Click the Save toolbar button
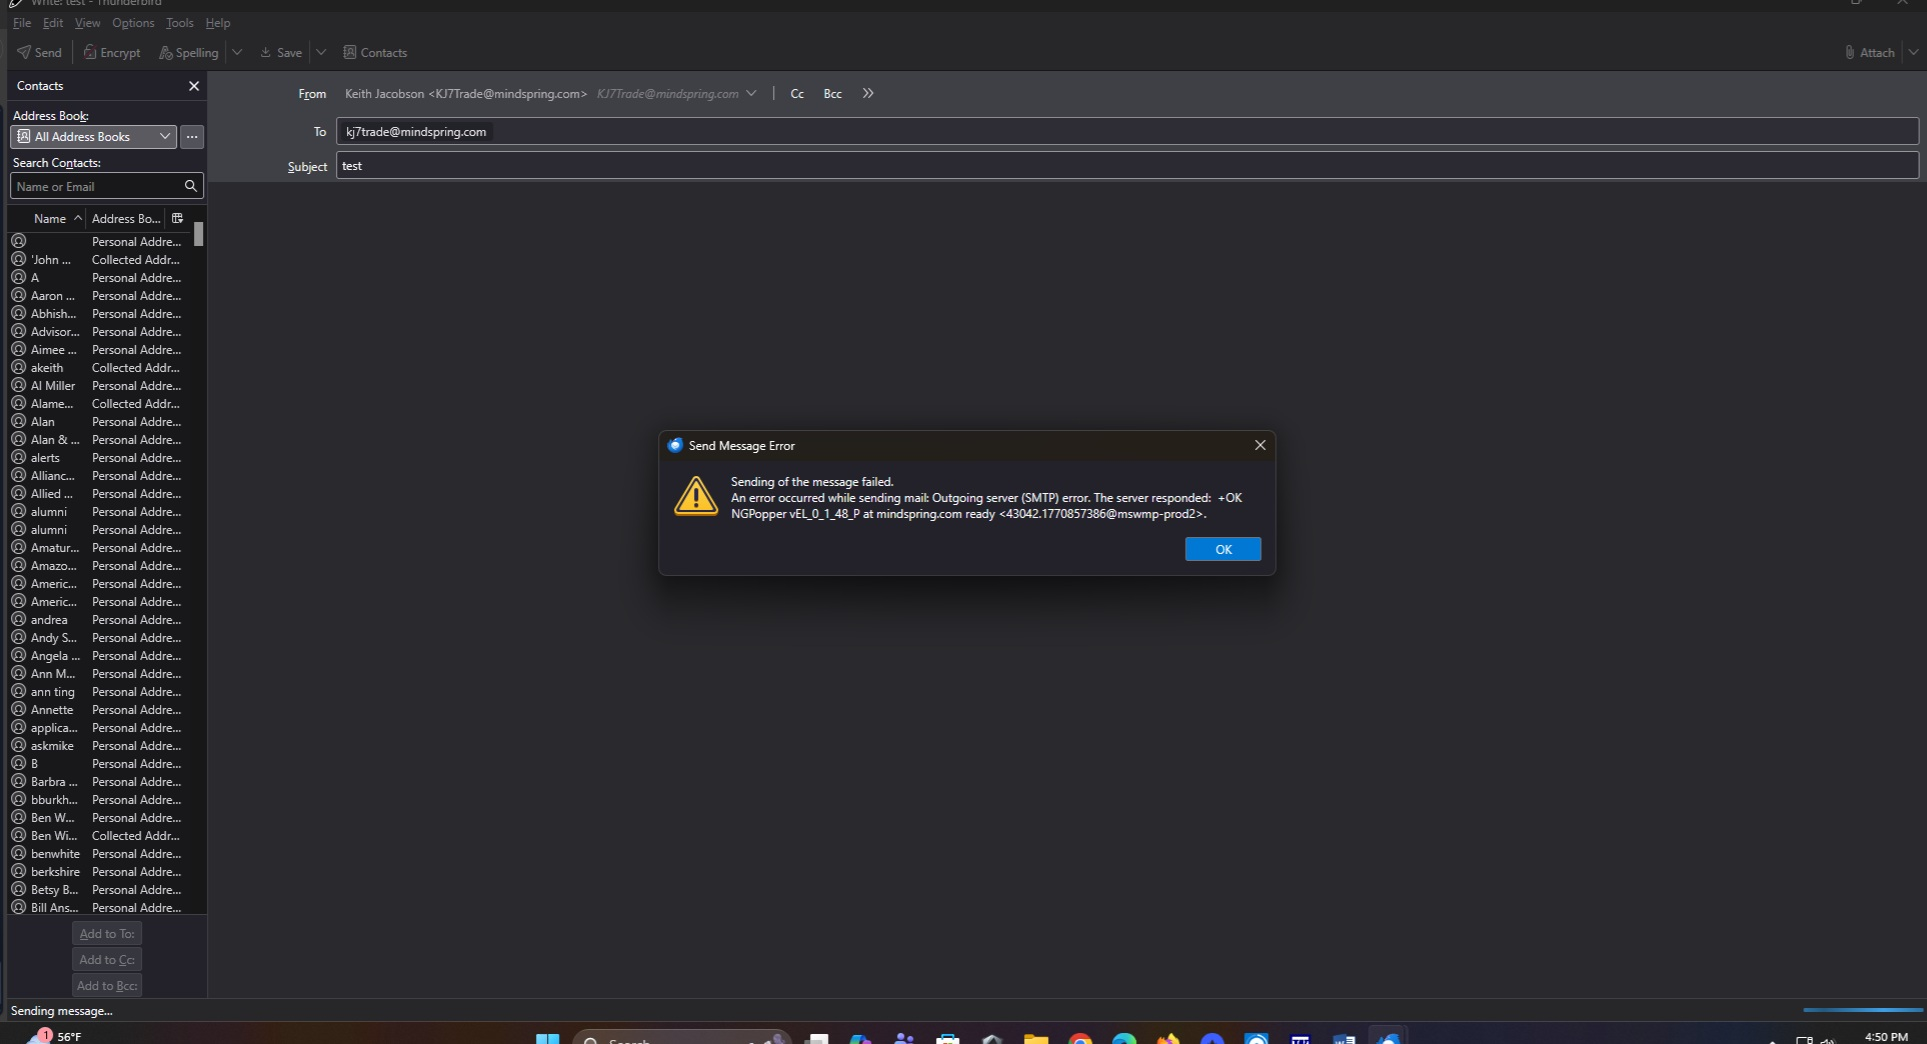The width and height of the screenshot is (1927, 1044). [280, 52]
